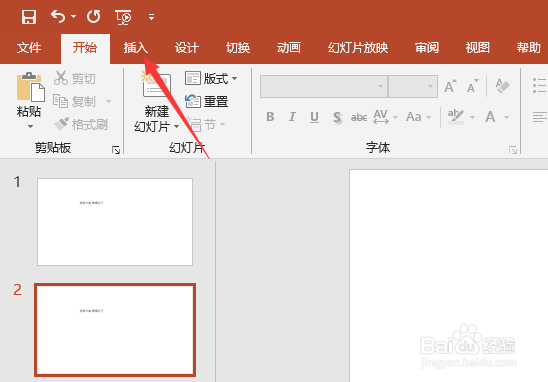Viewport: 548px width, 382px height.
Task: Click the Redo/Repeat icon
Action: pyautogui.click(x=94, y=16)
